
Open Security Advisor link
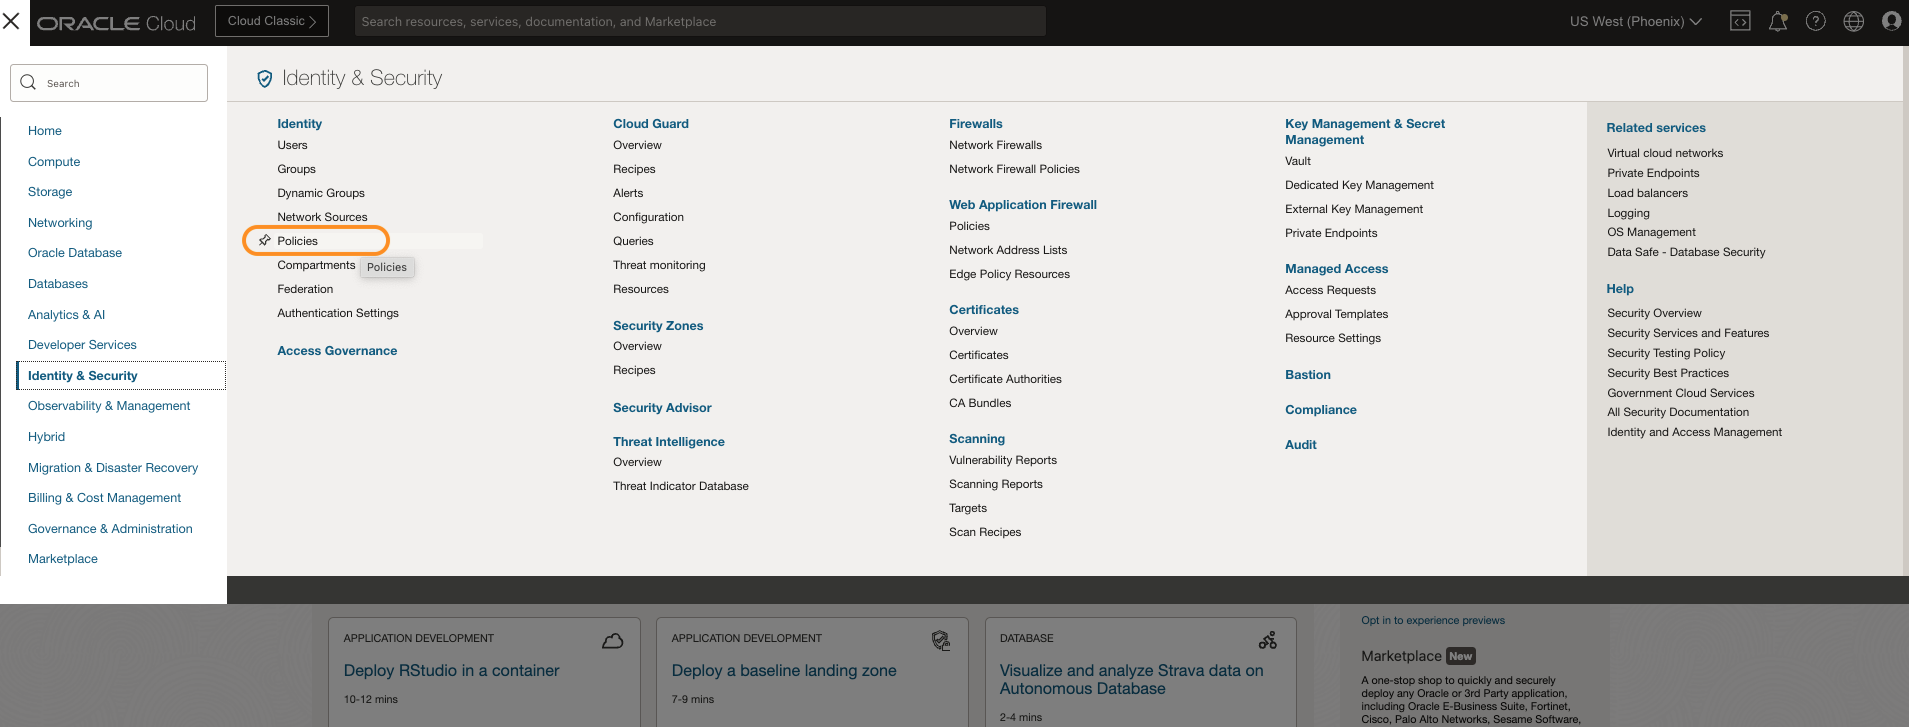pyautogui.click(x=662, y=408)
